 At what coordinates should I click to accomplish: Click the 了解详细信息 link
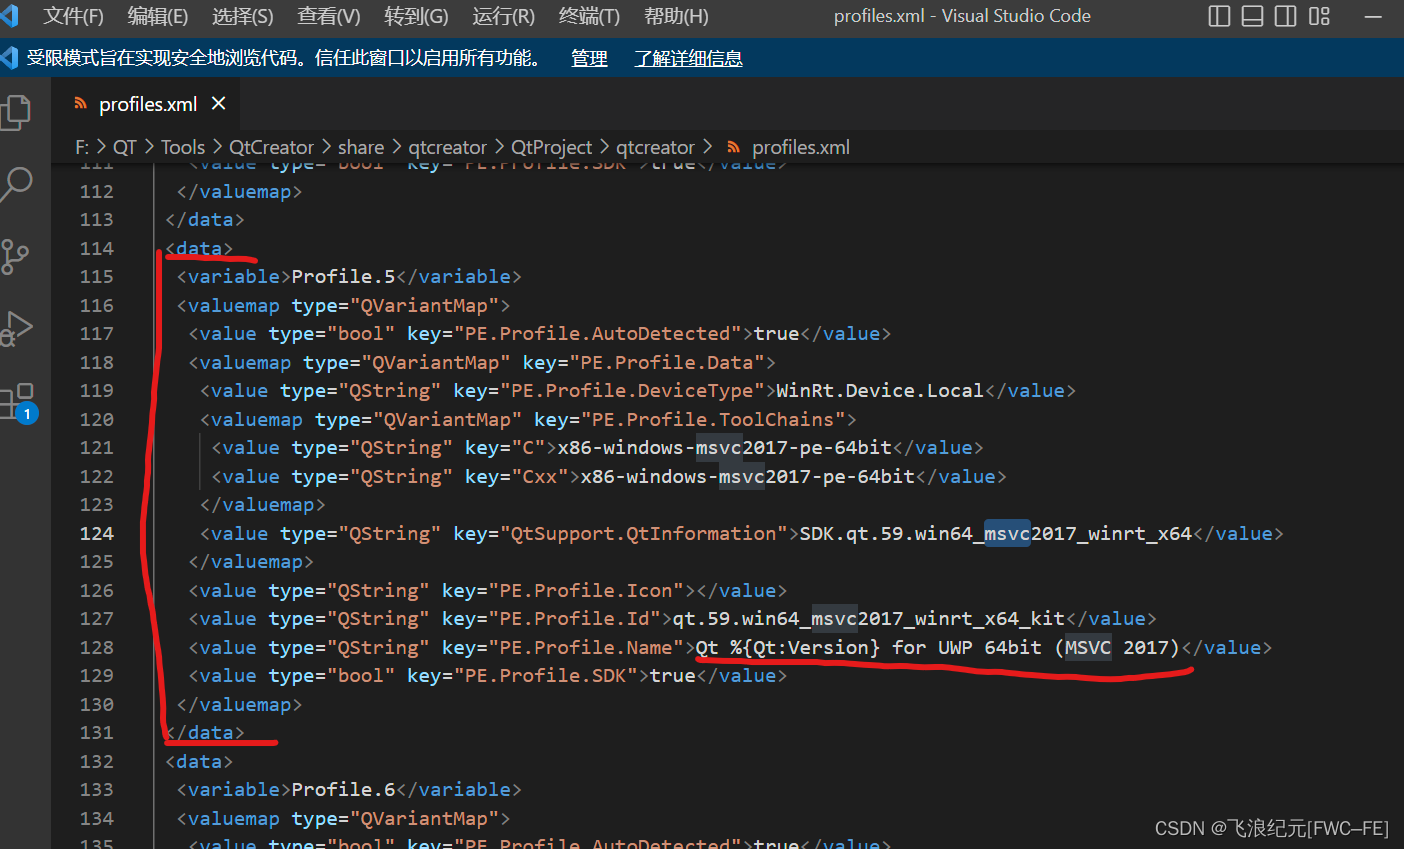[x=689, y=58]
